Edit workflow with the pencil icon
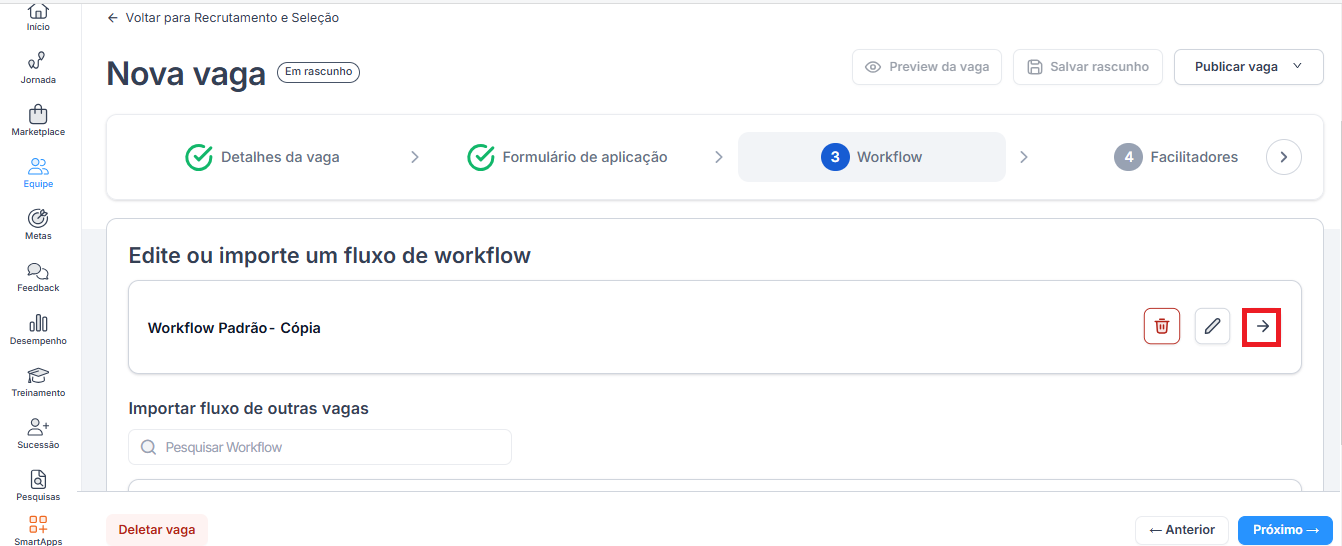This screenshot has height=546, width=1342. (x=1212, y=326)
